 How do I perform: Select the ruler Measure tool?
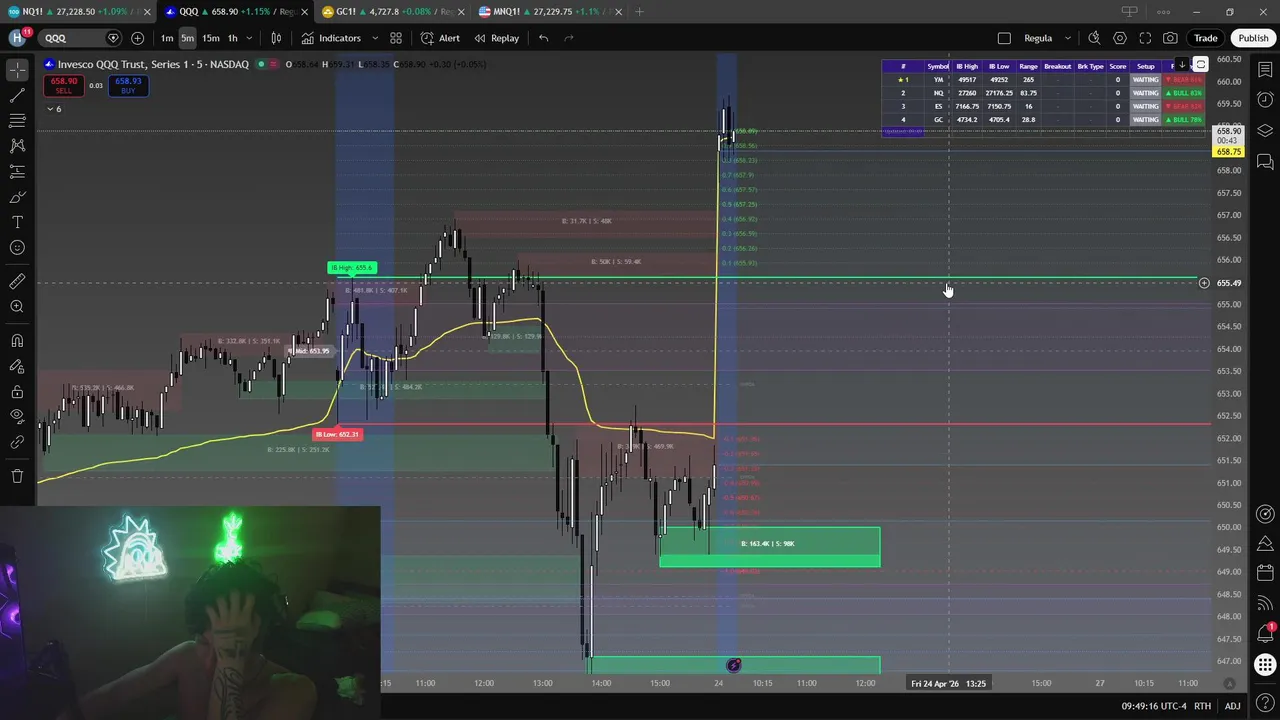click(17, 281)
